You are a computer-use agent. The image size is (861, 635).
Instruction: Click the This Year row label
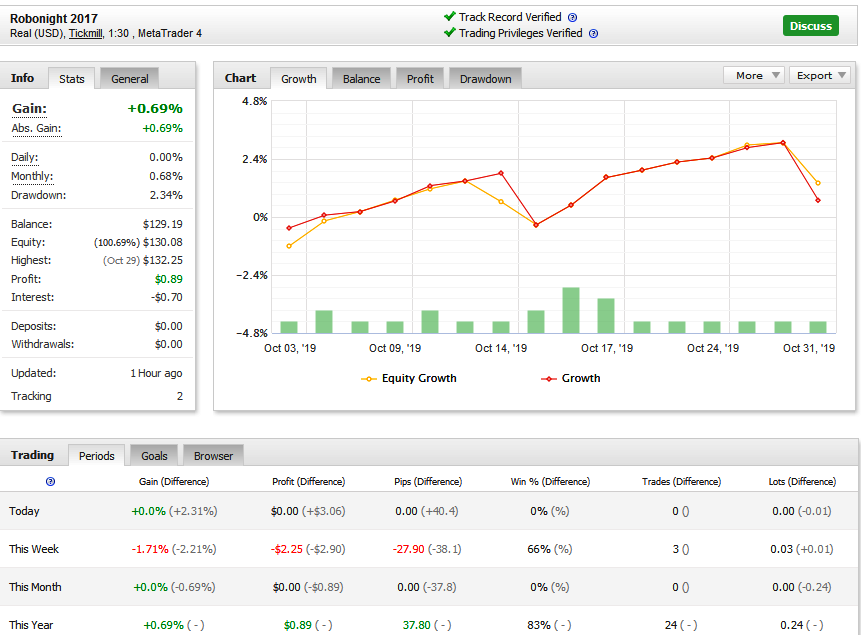(31, 625)
